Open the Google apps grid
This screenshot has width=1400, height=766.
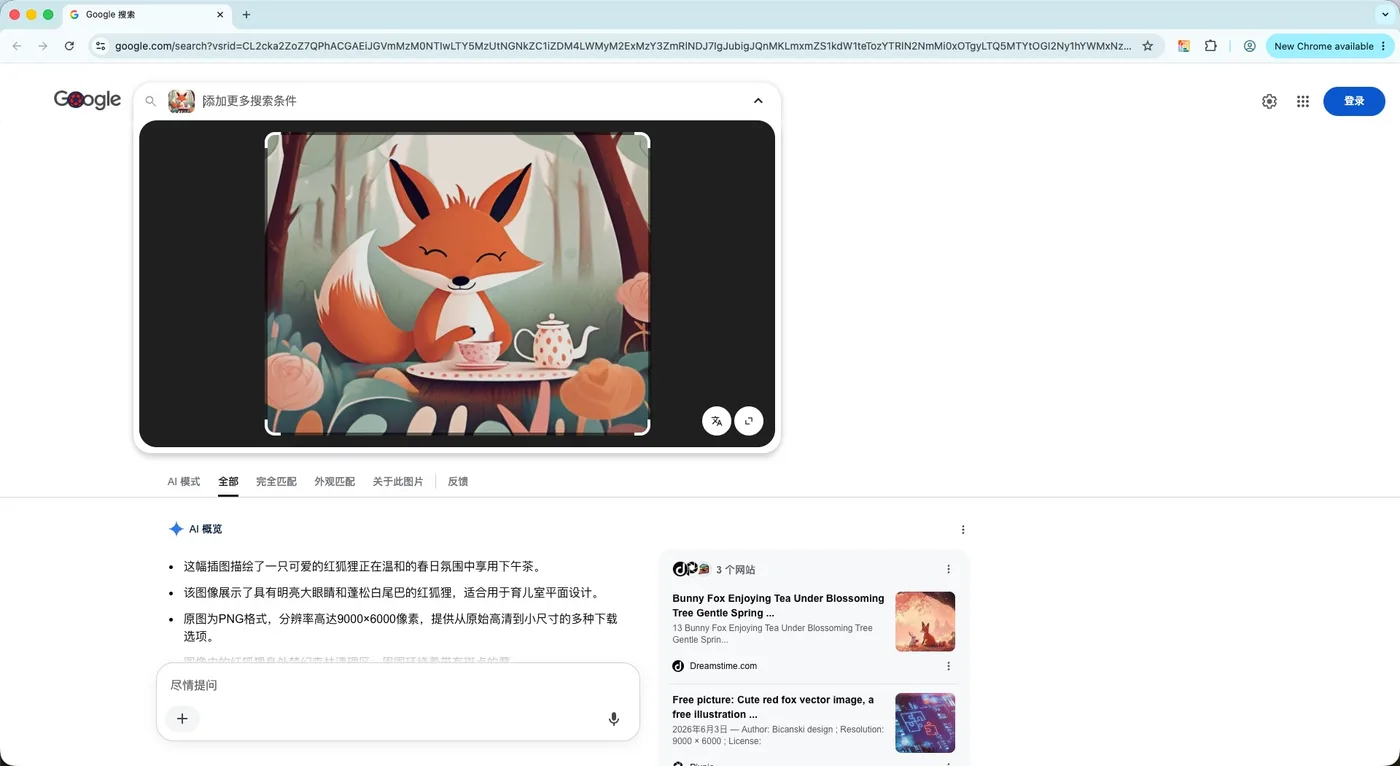point(1303,101)
